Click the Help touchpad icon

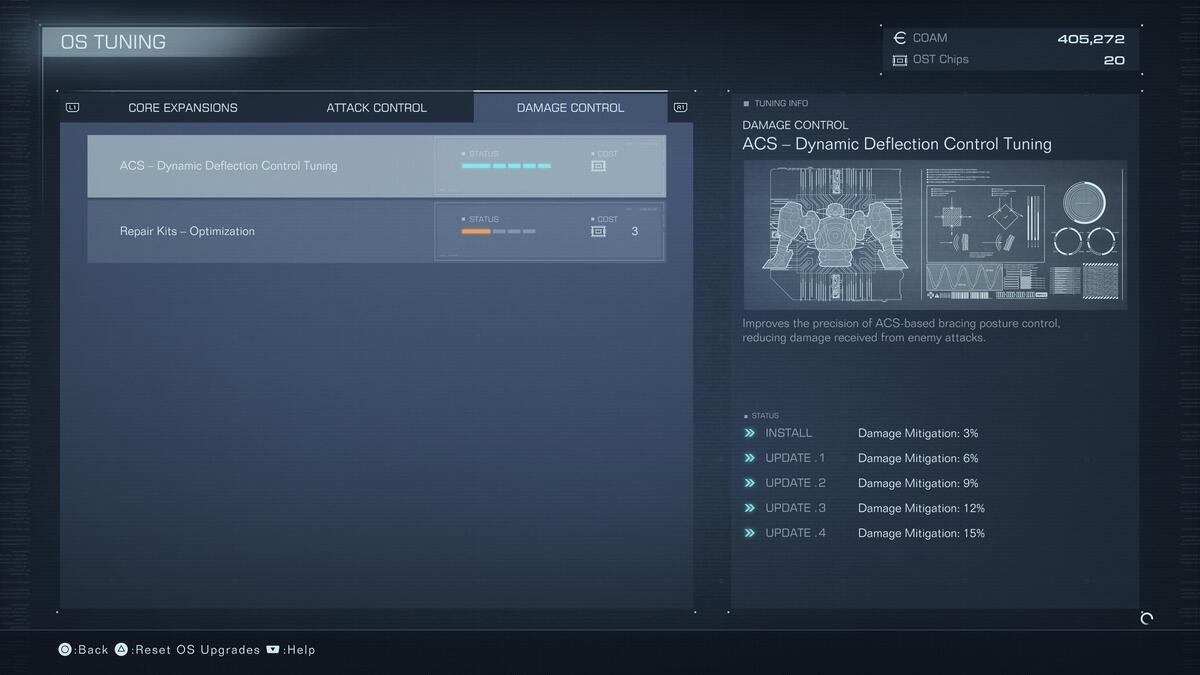(273, 650)
